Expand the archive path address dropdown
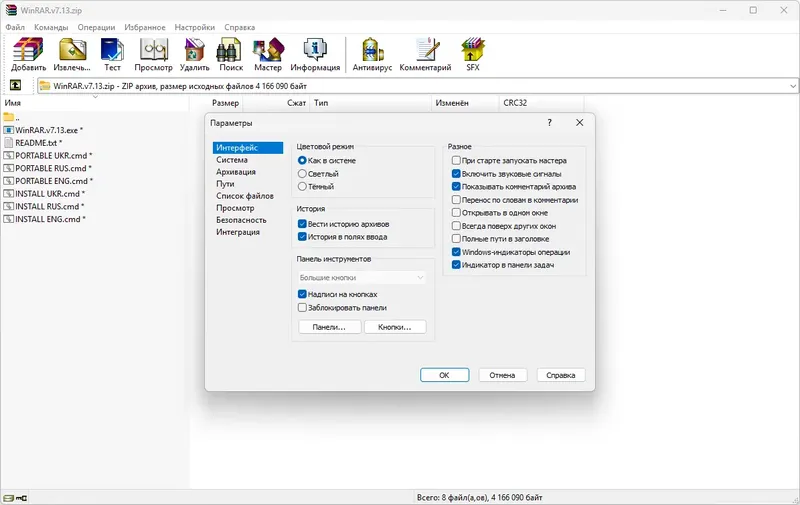Screen dimensions: 800x505 [793, 86]
